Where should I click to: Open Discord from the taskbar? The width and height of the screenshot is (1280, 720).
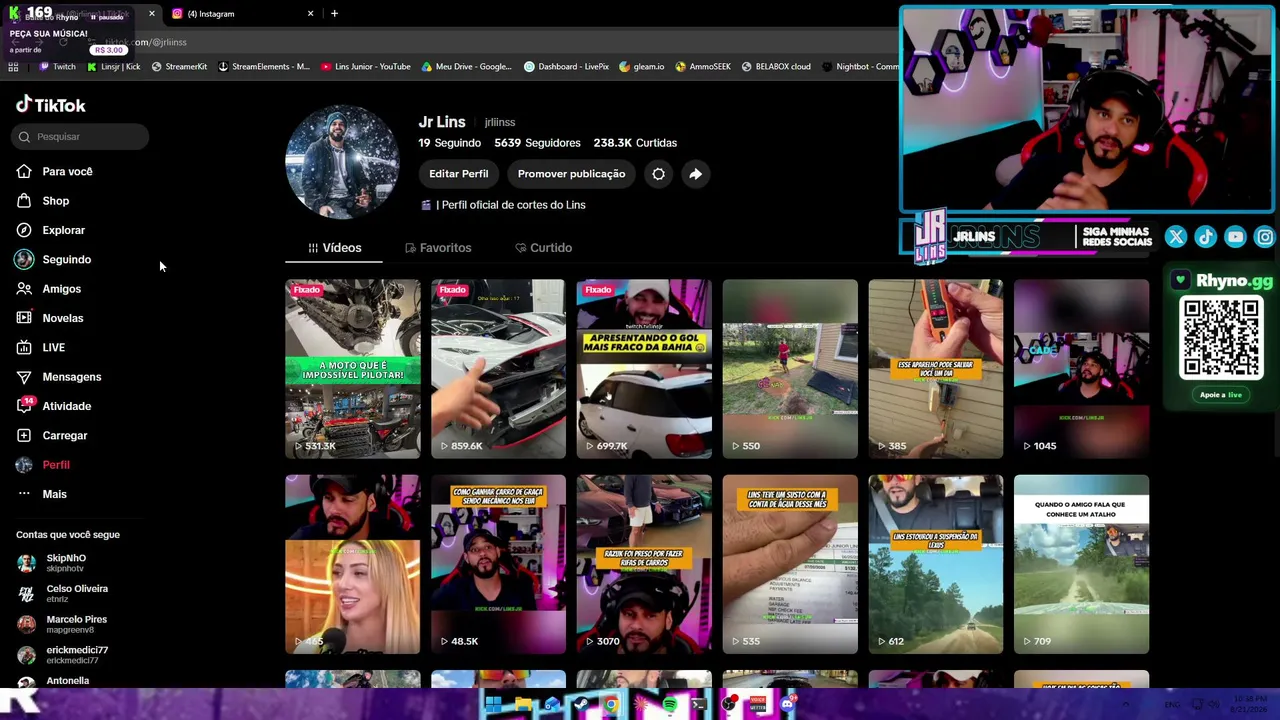point(787,705)
